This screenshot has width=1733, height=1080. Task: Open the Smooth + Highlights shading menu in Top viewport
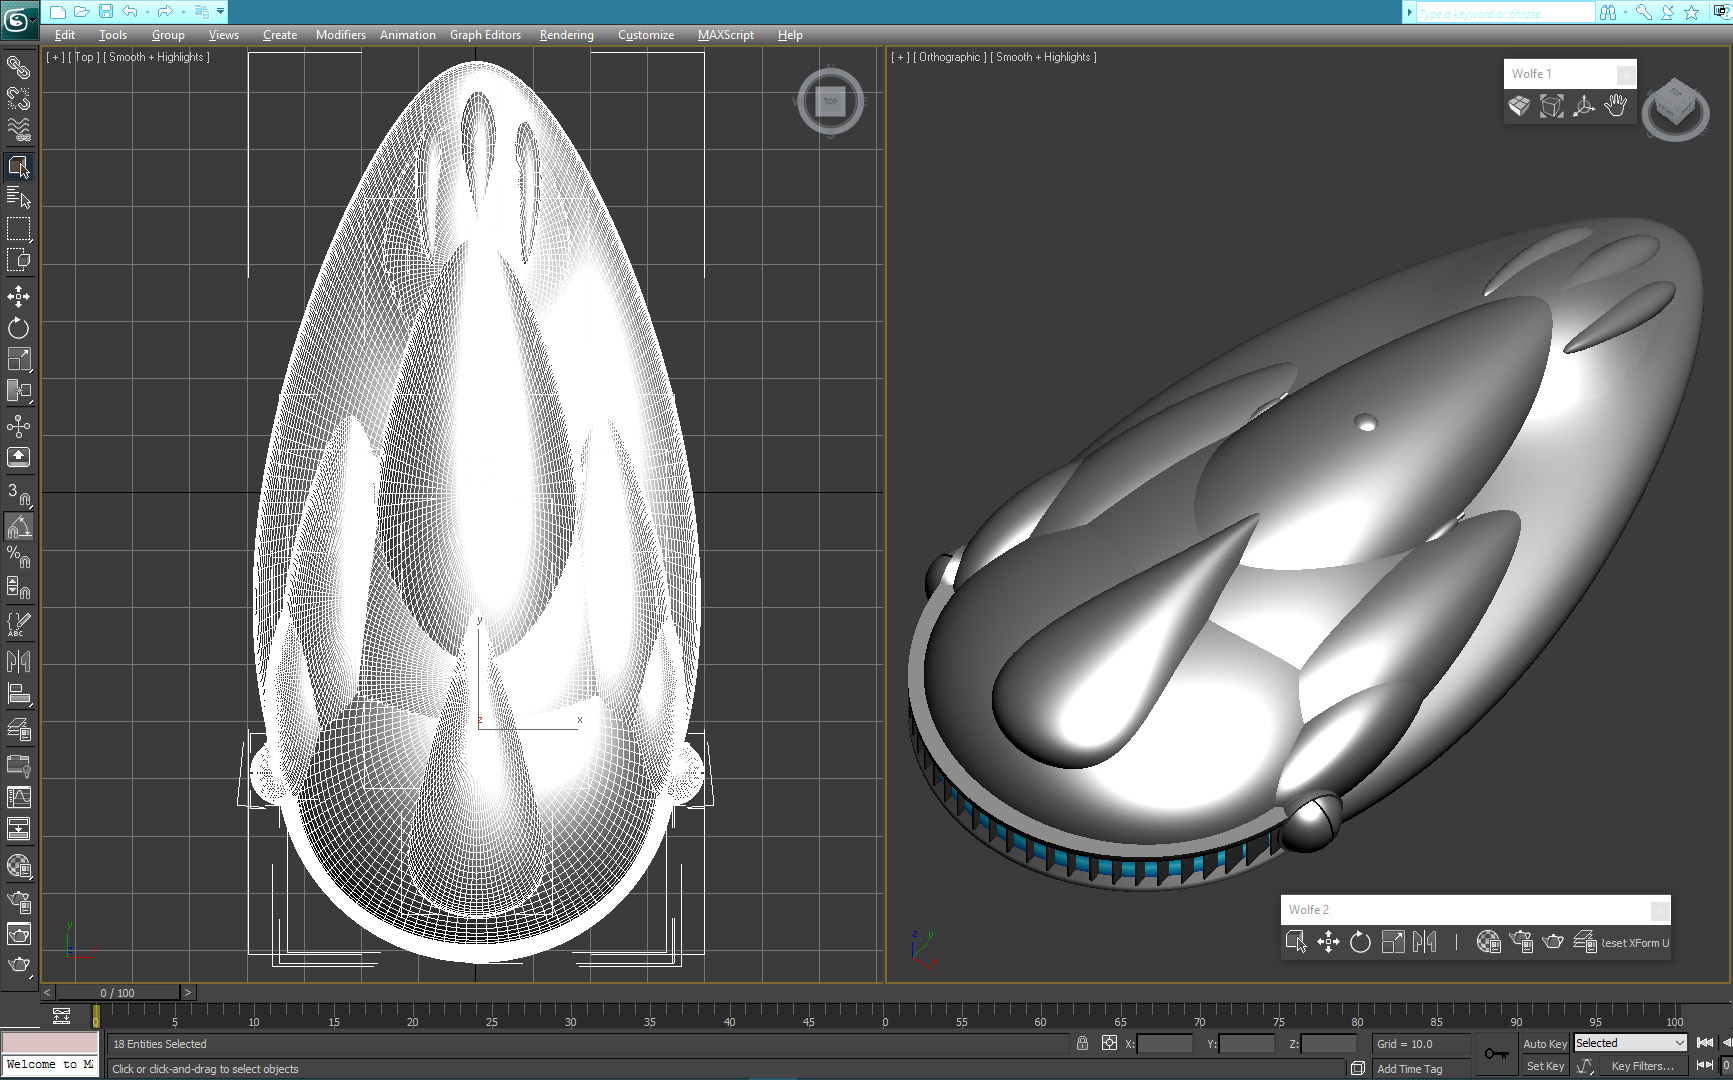(x=158, y=57)
